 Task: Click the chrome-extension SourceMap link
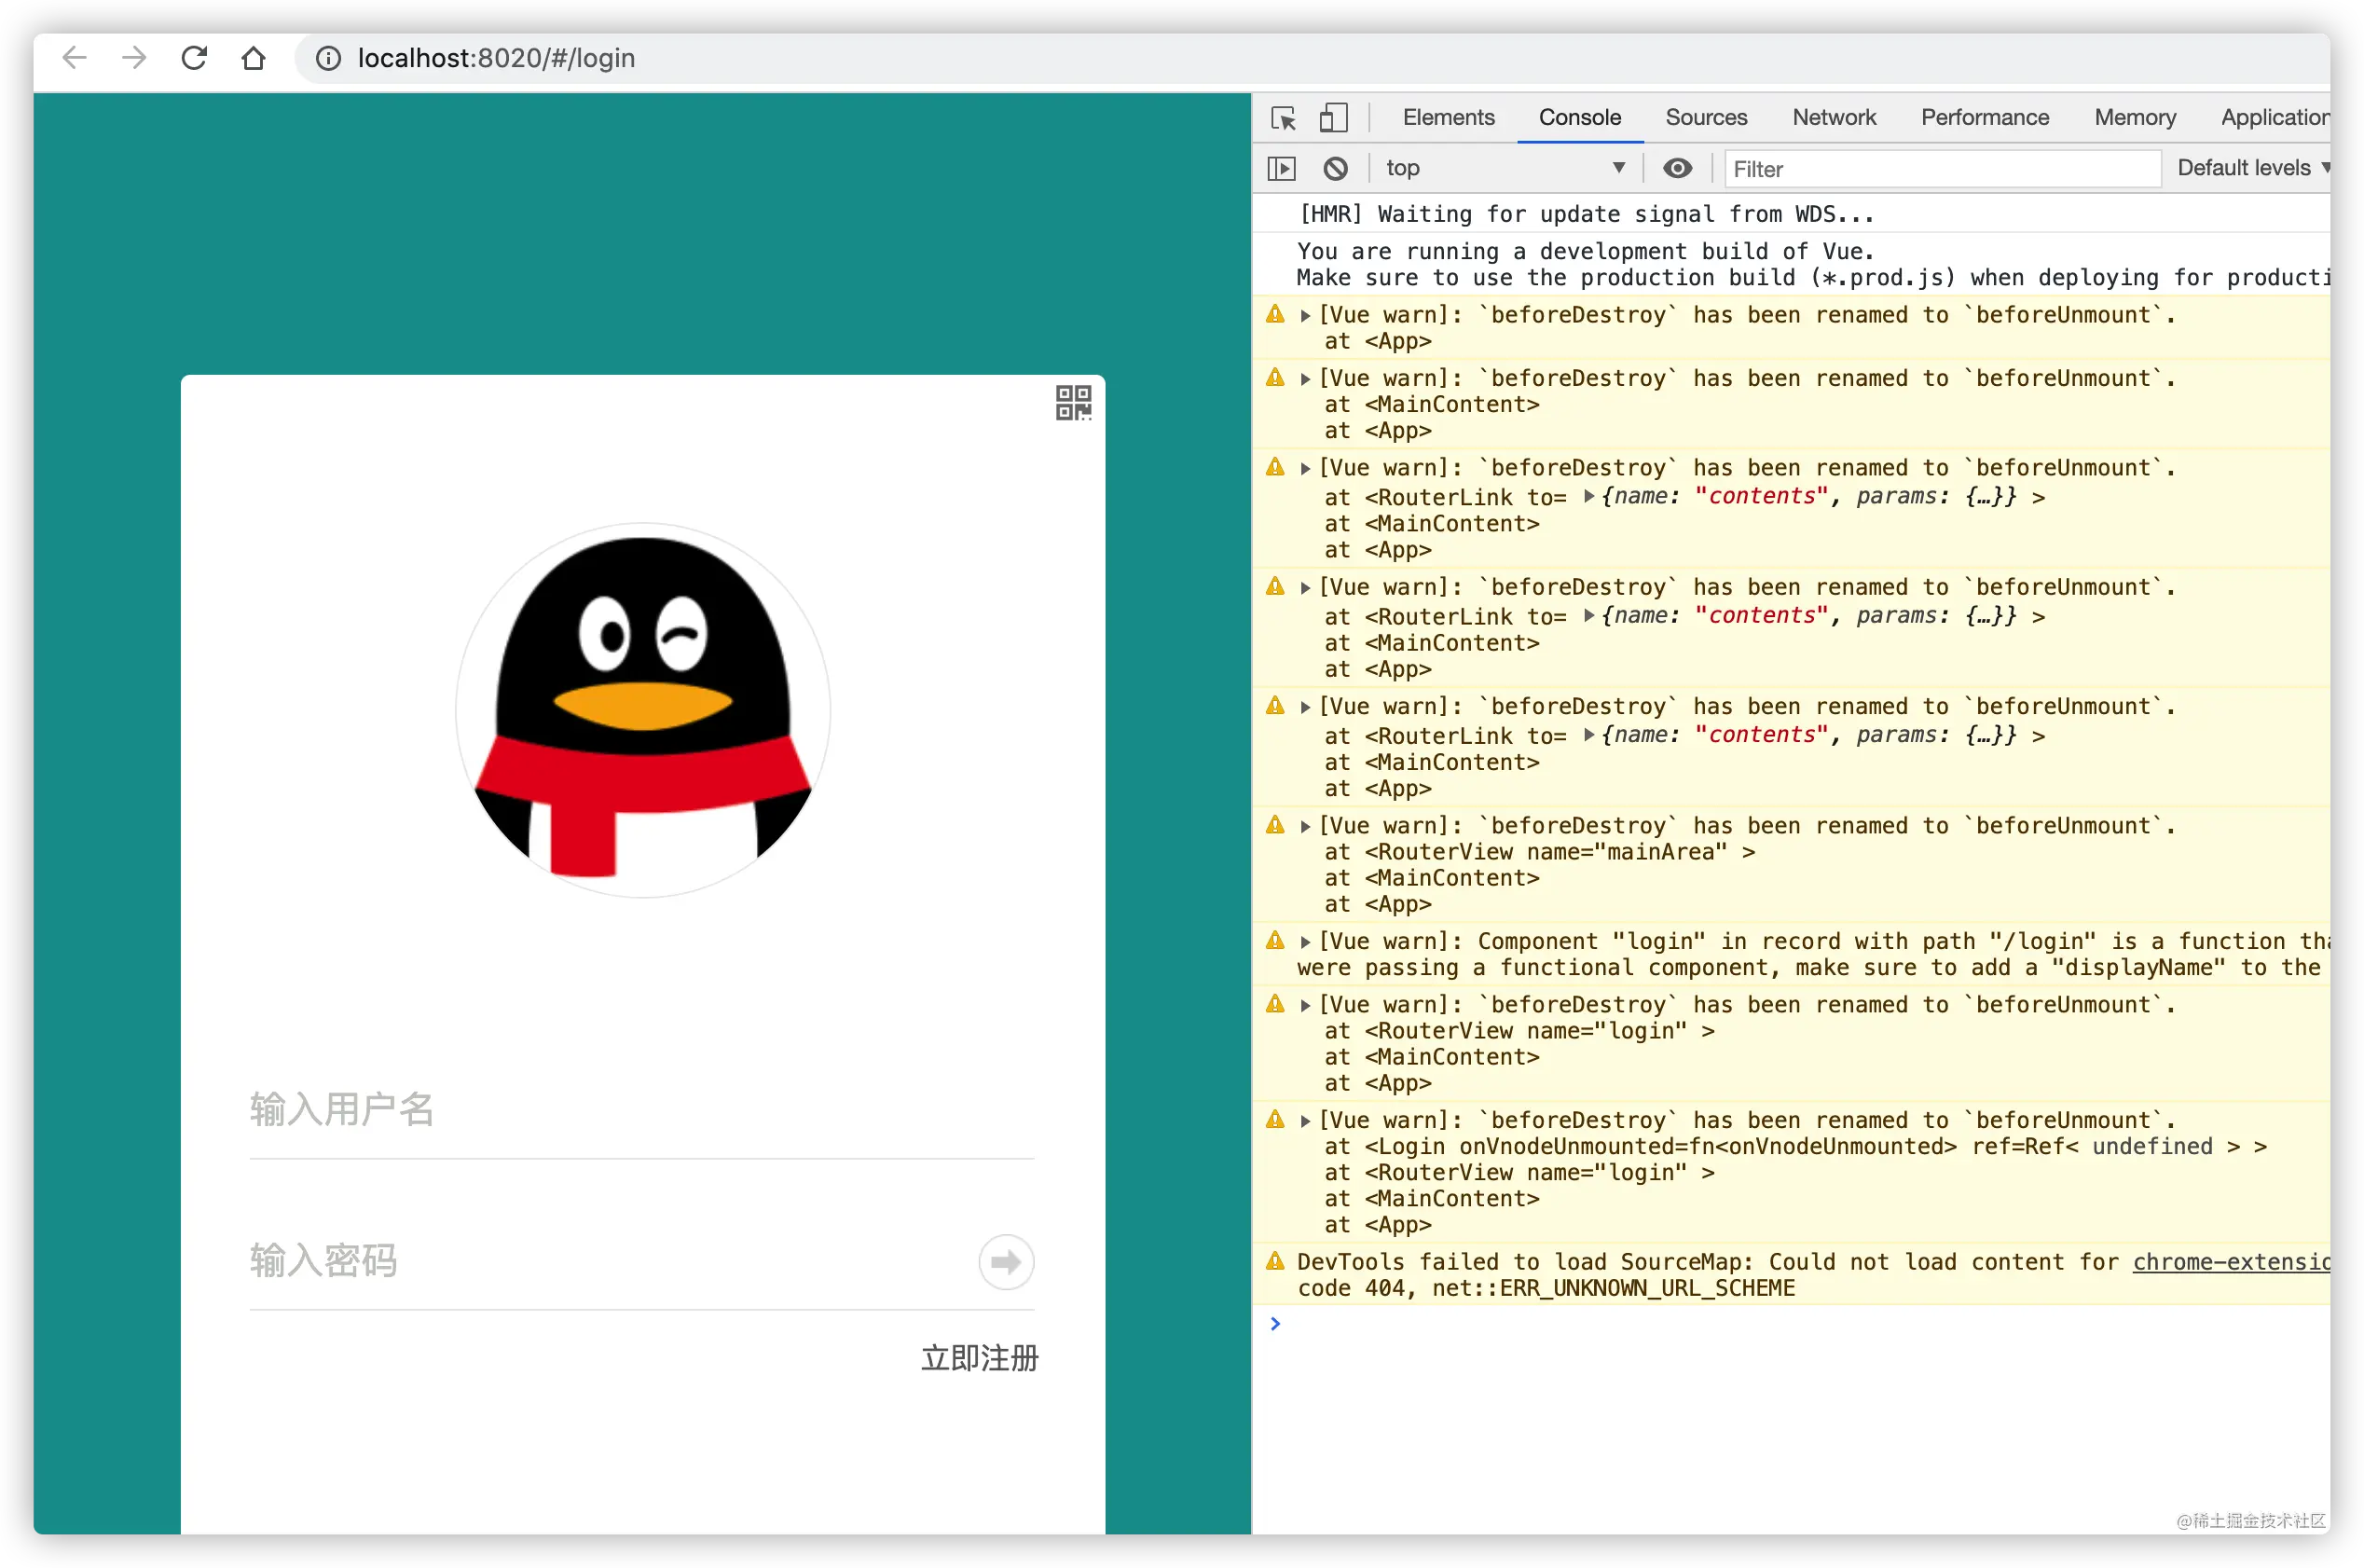pos(2230,1262)
